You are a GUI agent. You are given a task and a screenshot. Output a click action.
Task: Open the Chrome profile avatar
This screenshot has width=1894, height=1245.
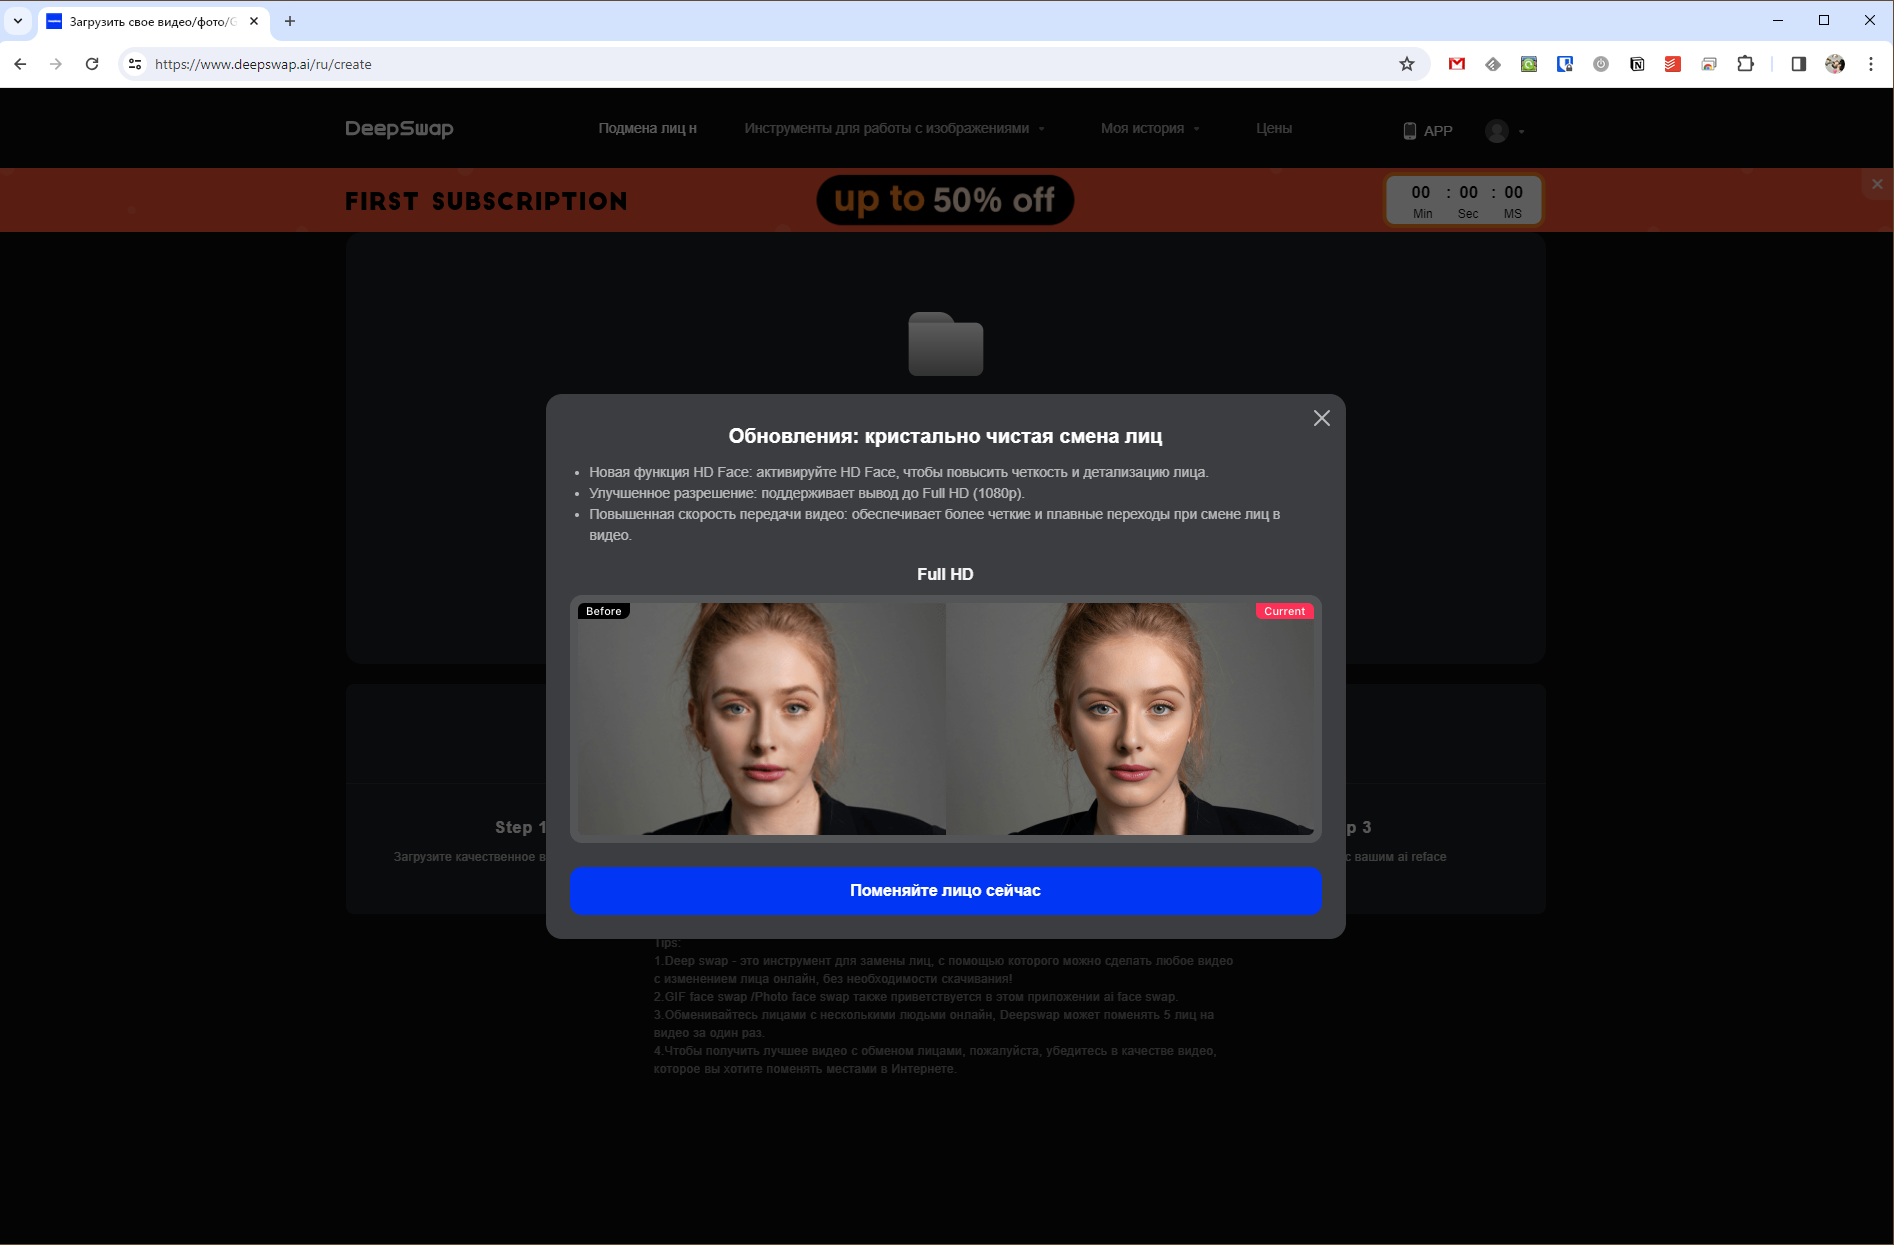click(1835, 64)
